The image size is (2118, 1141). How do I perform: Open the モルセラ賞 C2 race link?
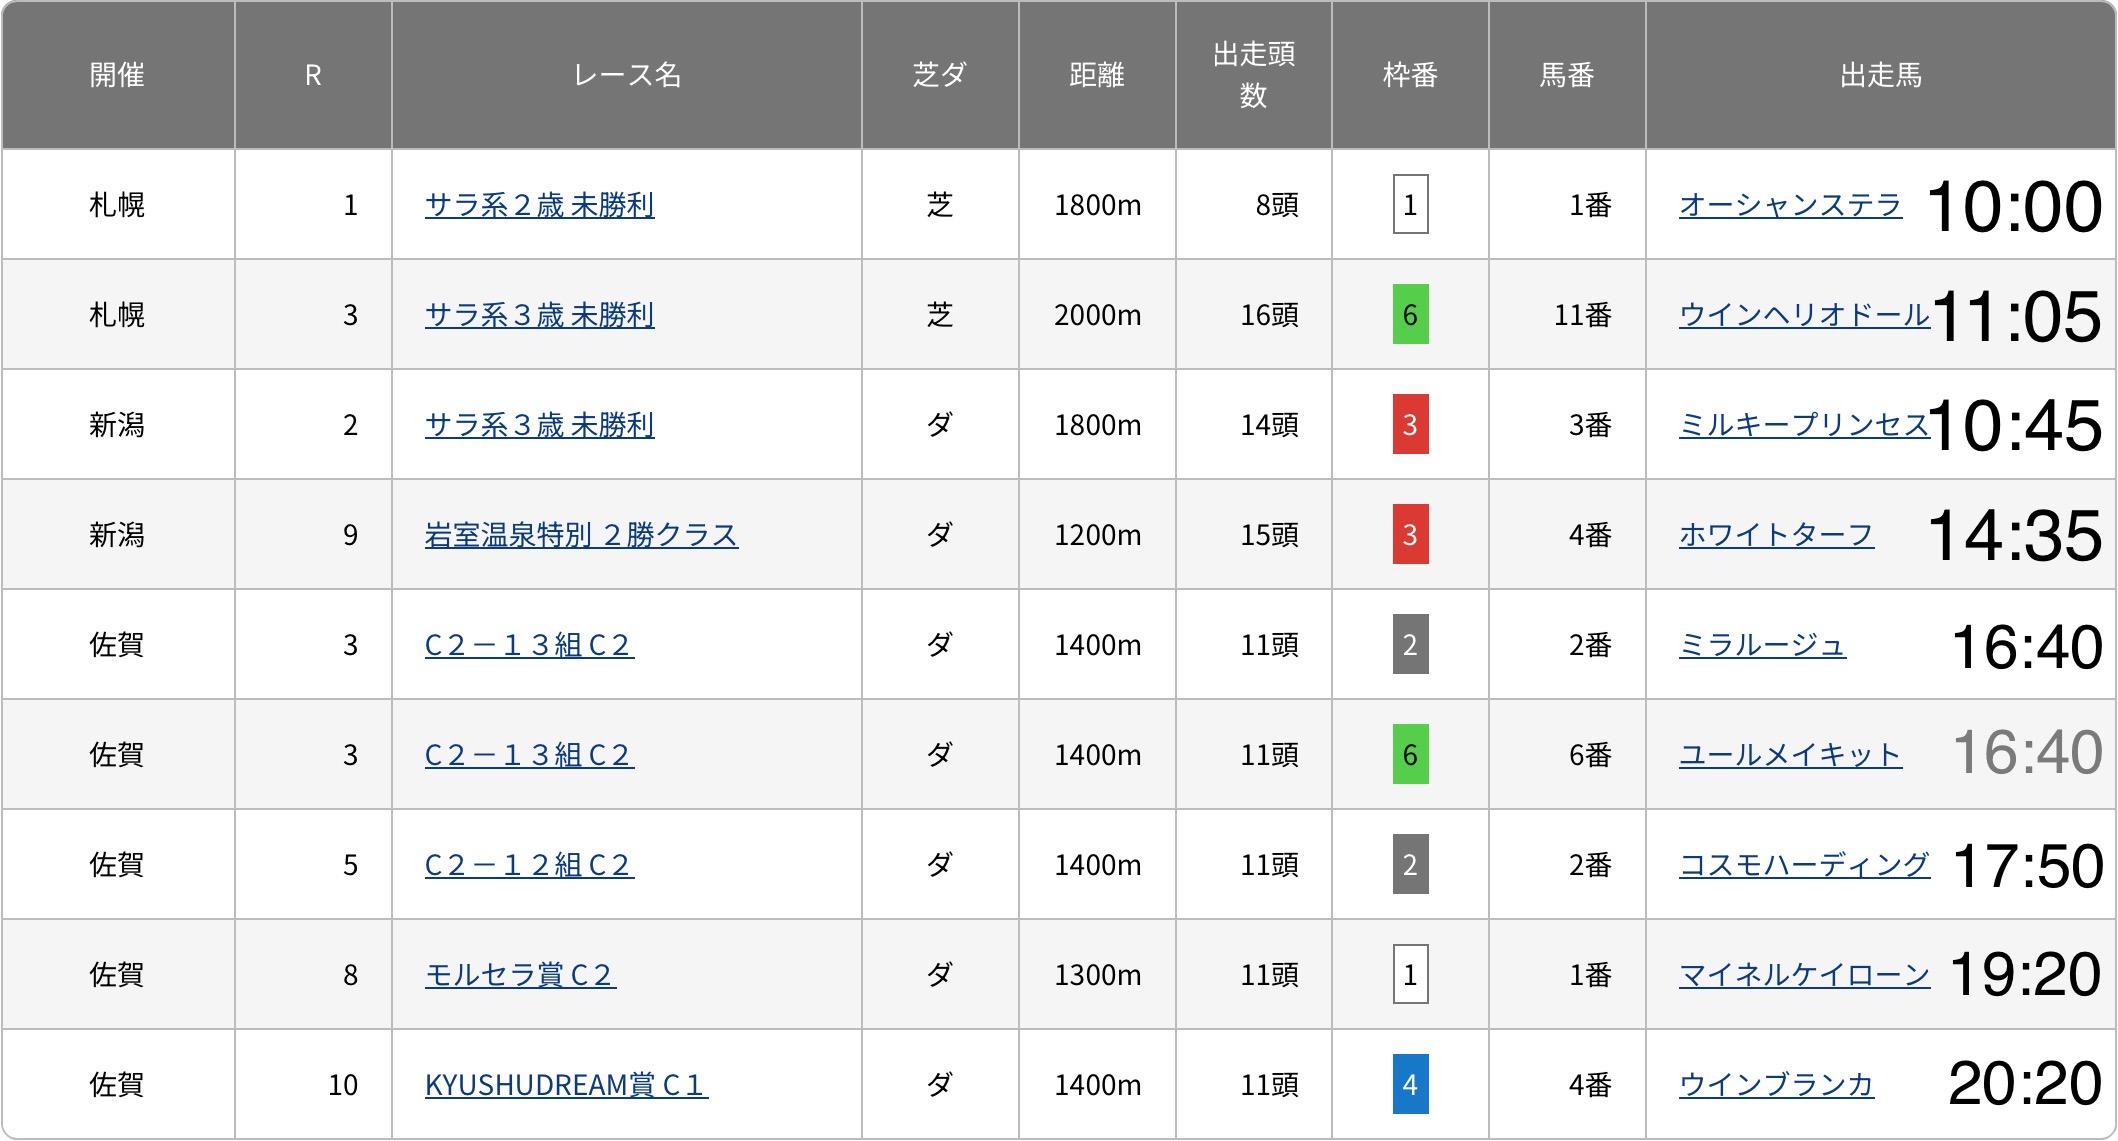[520, 975]
